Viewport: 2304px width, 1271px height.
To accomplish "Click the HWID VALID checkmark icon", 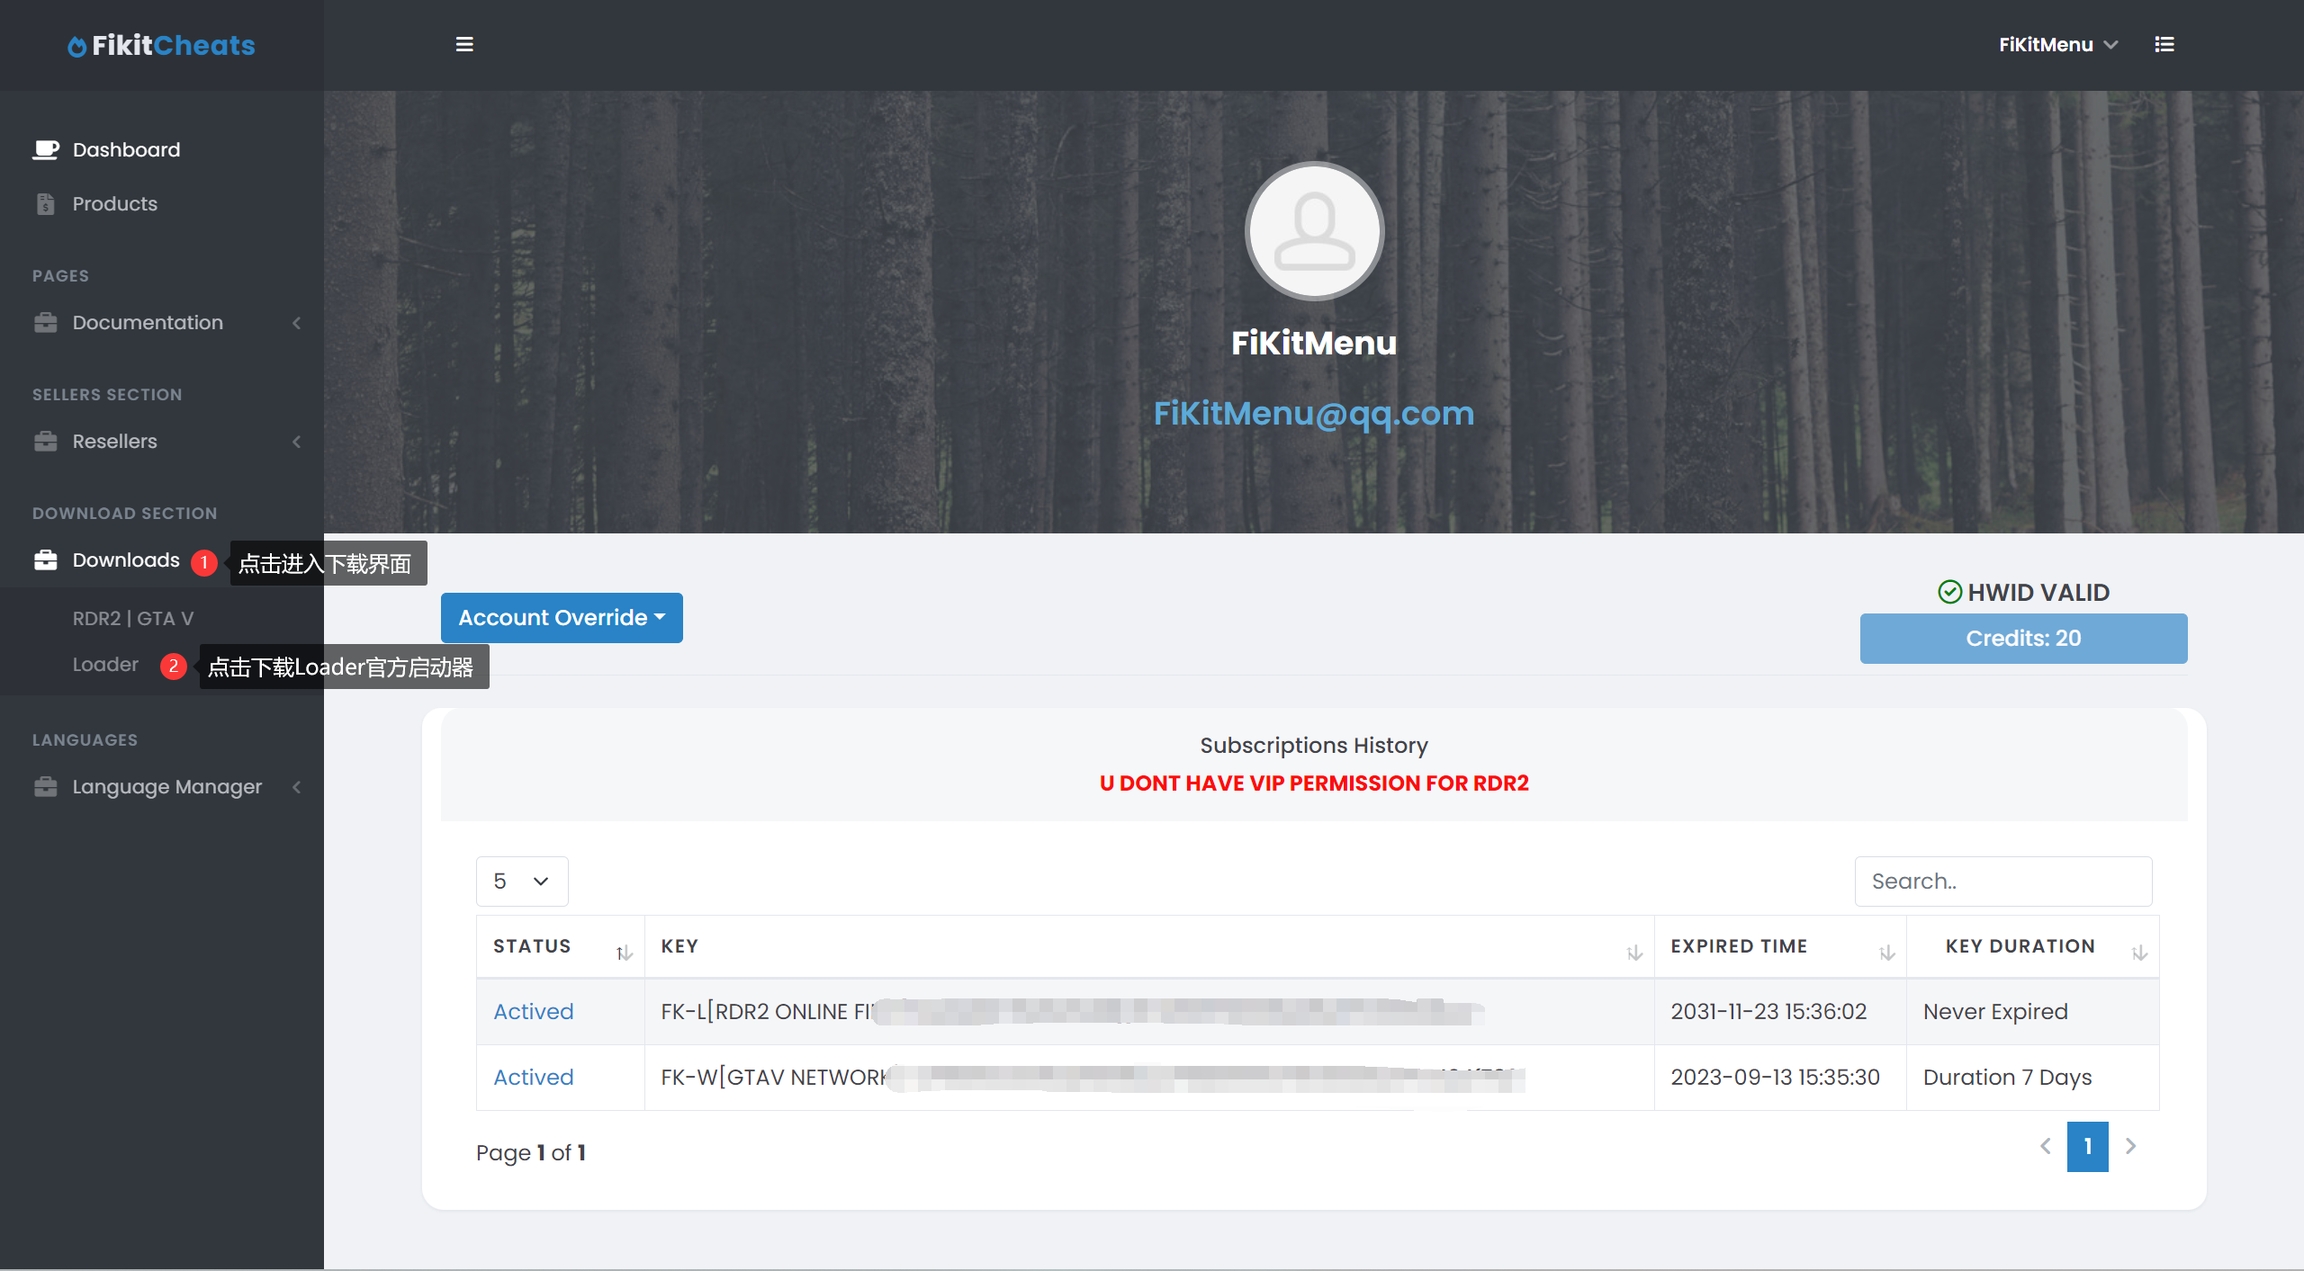I will click(1949, 592).
